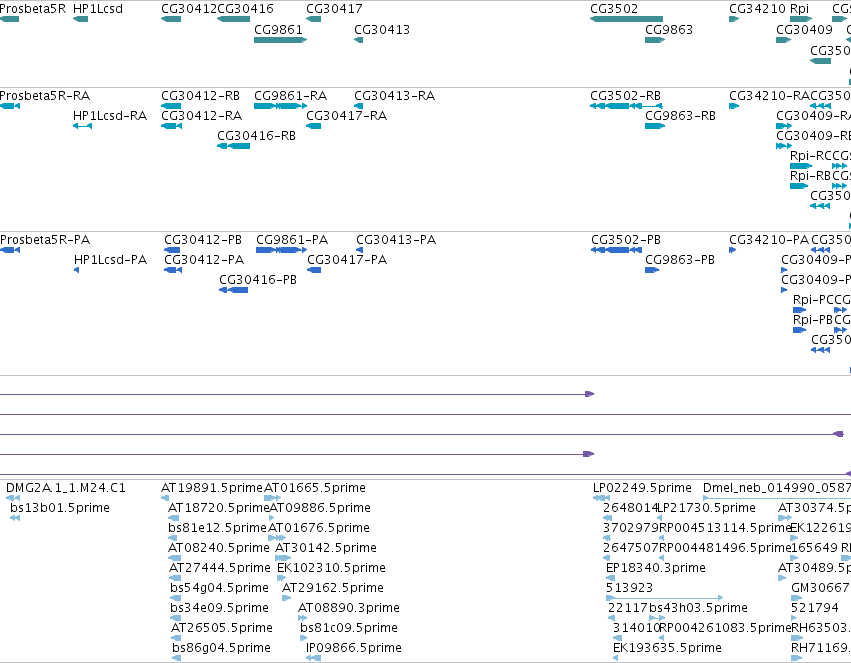Select protein label Prosbeta5R-PA
The width and height of the screenshot is (851, 663).
pos(45,240)
